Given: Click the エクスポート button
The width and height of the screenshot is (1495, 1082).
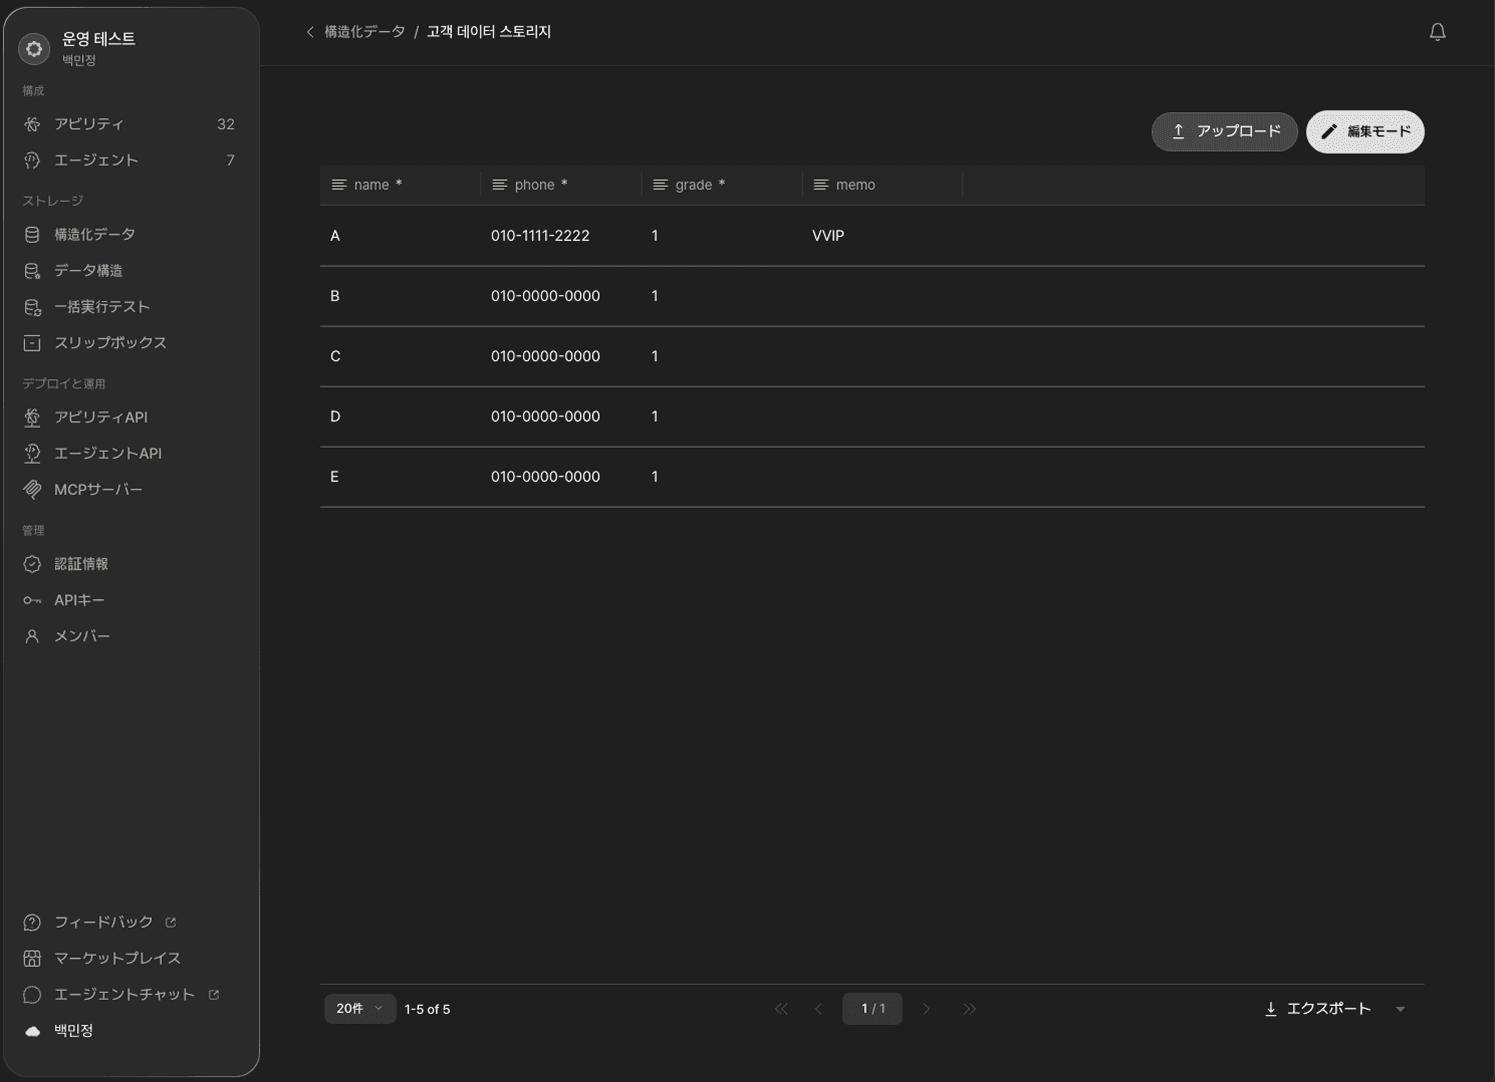Looking at the screenshot, I should [1318, 1009].
